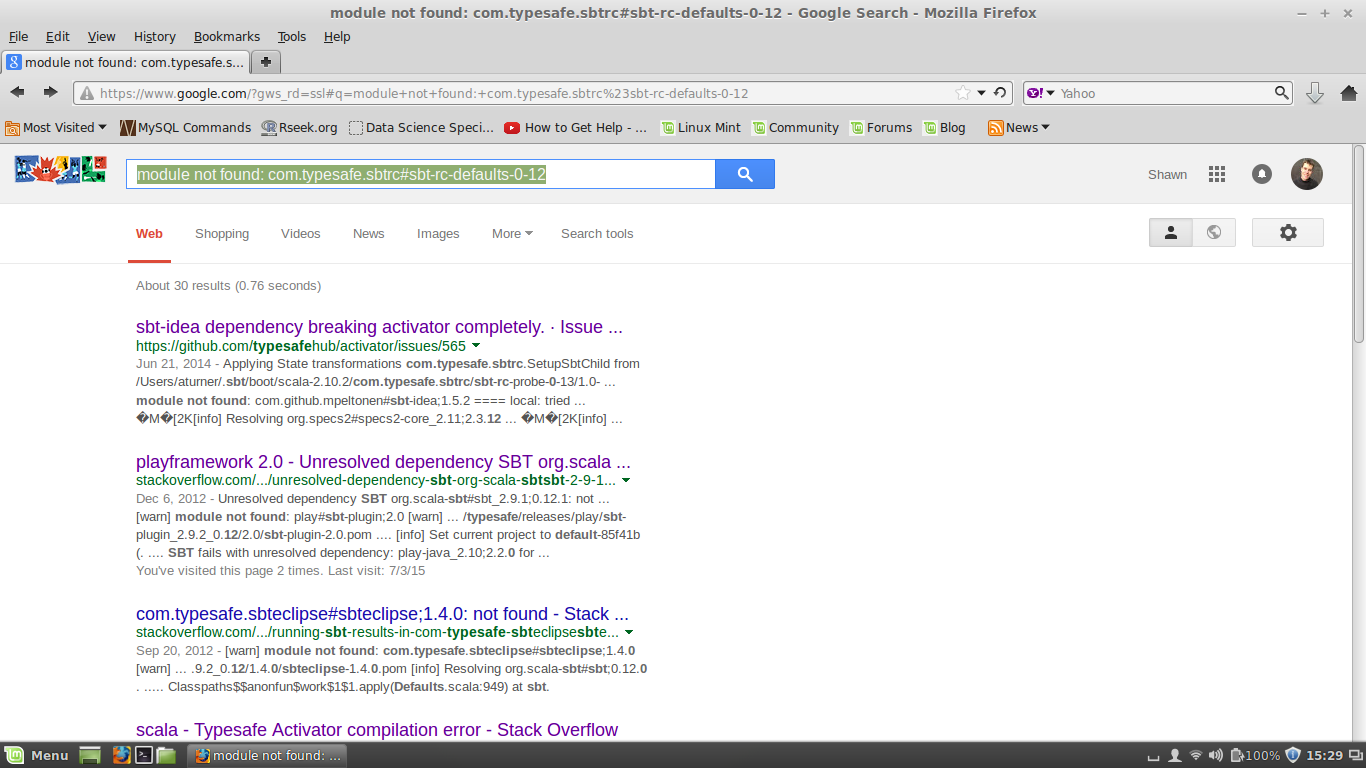Open the Tools menu
Screen dimensions: 1366x768
click(292, 36)
